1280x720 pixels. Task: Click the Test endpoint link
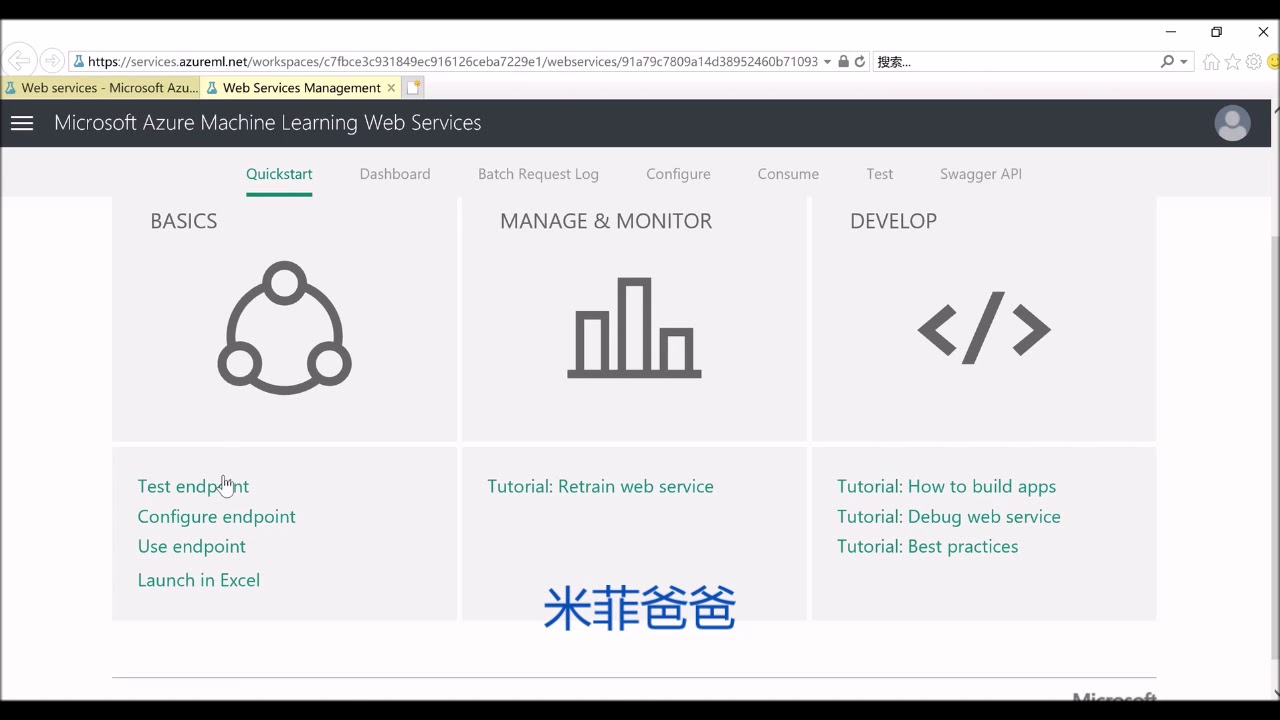point(193,486)
